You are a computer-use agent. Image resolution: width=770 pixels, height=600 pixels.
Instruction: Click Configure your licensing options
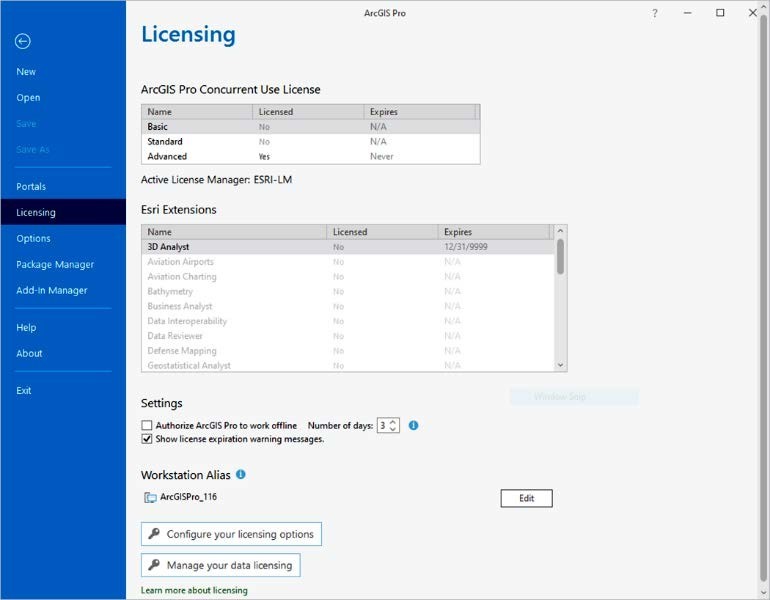click(x=231, y=534)
